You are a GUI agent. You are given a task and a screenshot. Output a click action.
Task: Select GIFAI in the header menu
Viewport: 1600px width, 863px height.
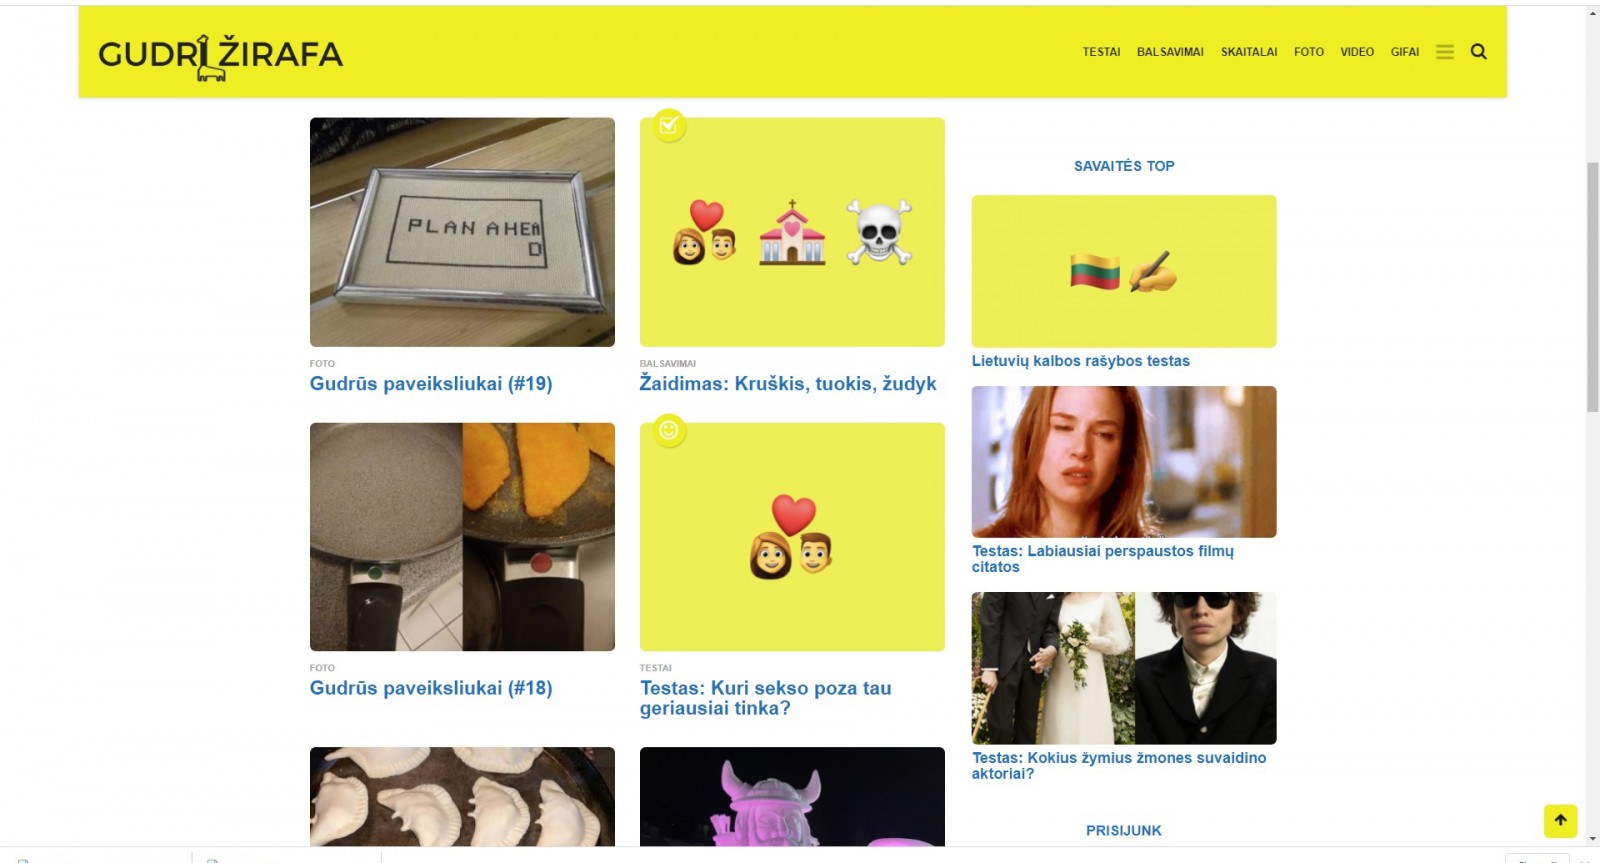click(1404, 52)
